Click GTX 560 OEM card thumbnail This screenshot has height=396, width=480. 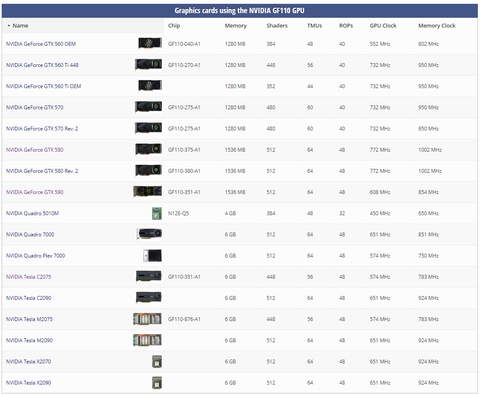pos(150,43)
